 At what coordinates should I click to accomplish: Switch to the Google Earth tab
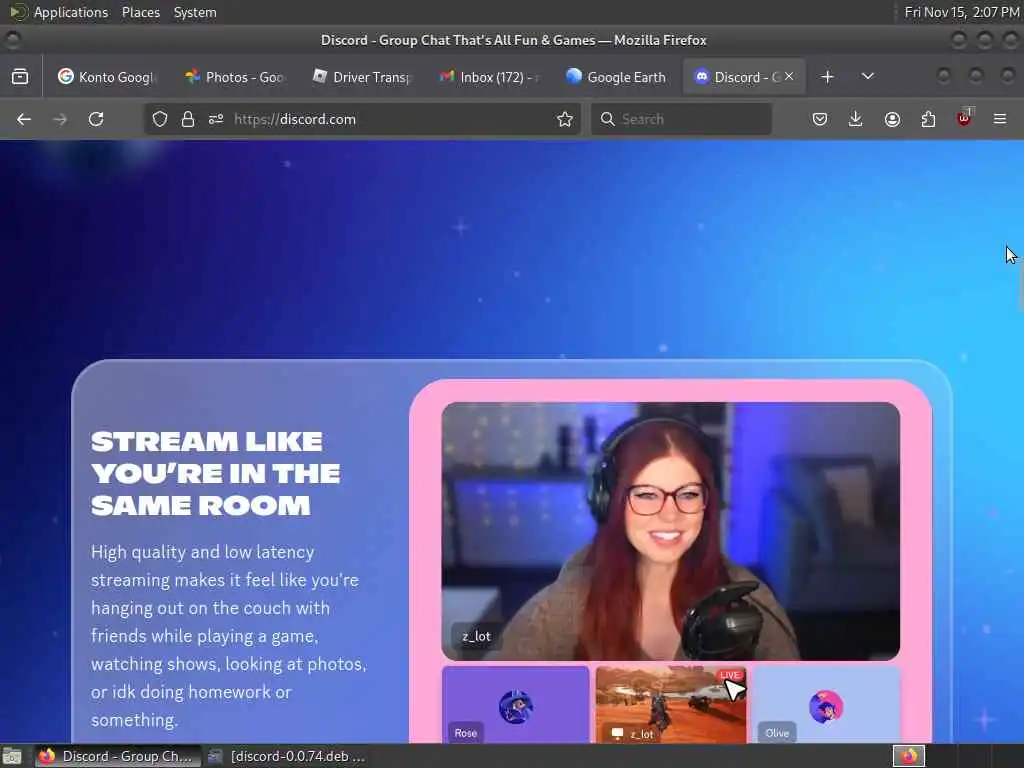[616, 76]
